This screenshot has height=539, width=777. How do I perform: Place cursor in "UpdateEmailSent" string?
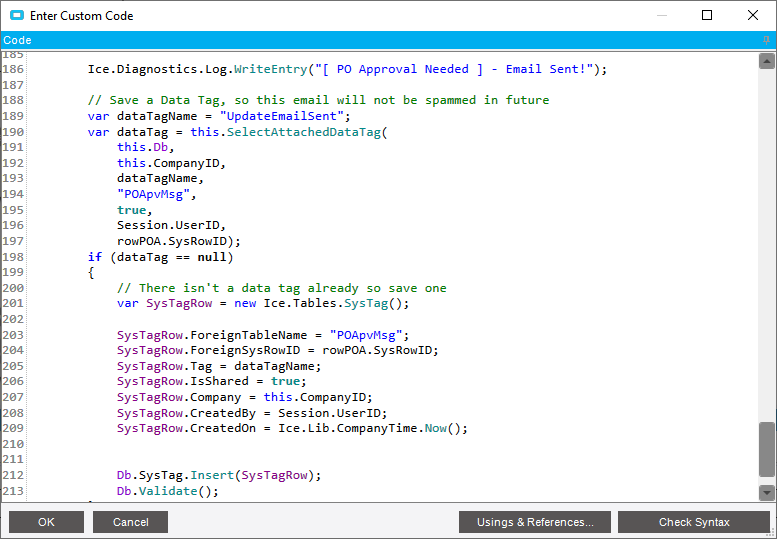[281, 116]
